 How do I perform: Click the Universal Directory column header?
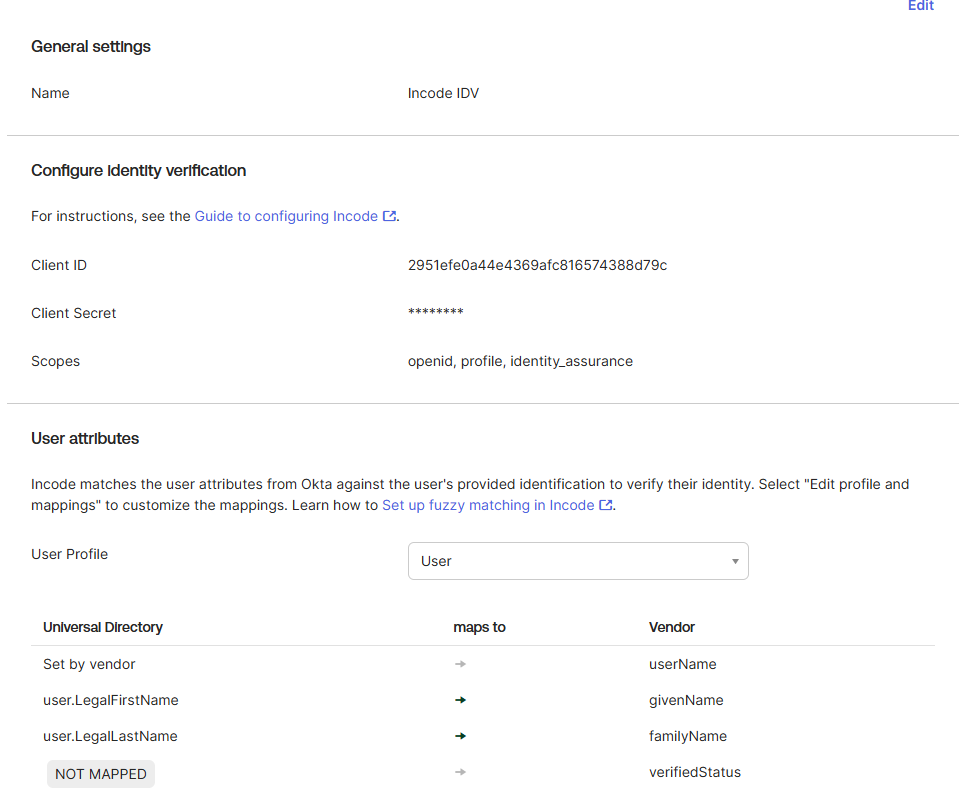(x=103, y=627)
